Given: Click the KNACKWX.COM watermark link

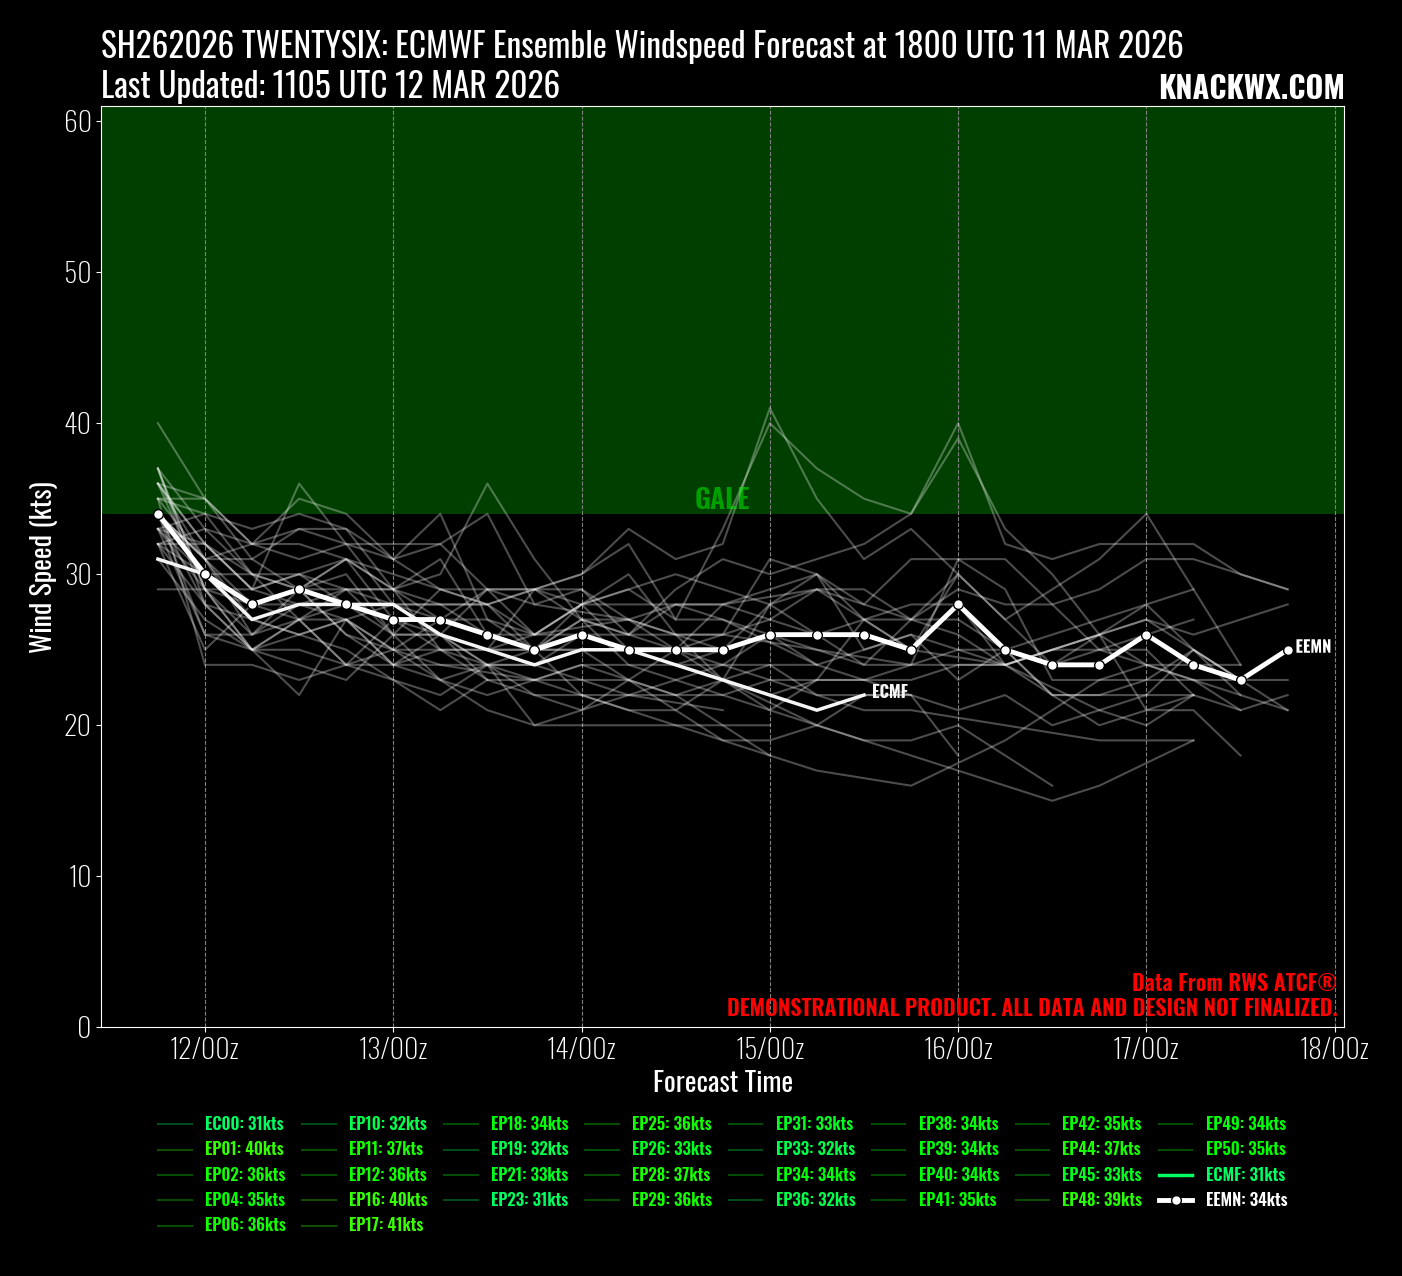Looking at the screenshot, I should click(x=1251, y=88).
